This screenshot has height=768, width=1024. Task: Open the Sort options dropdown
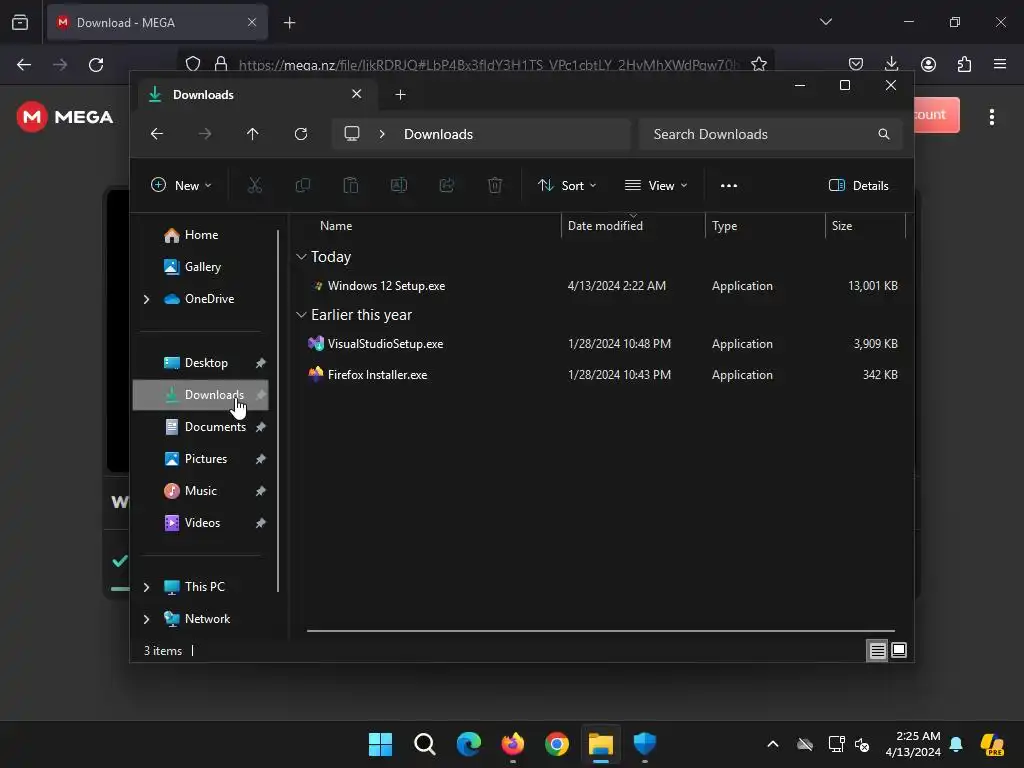tap(567, 185)
